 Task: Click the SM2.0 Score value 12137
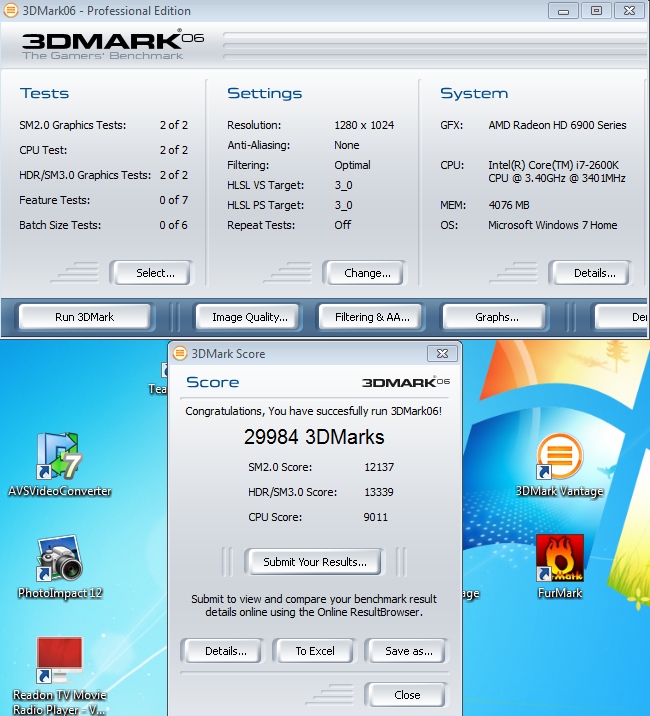379,467
